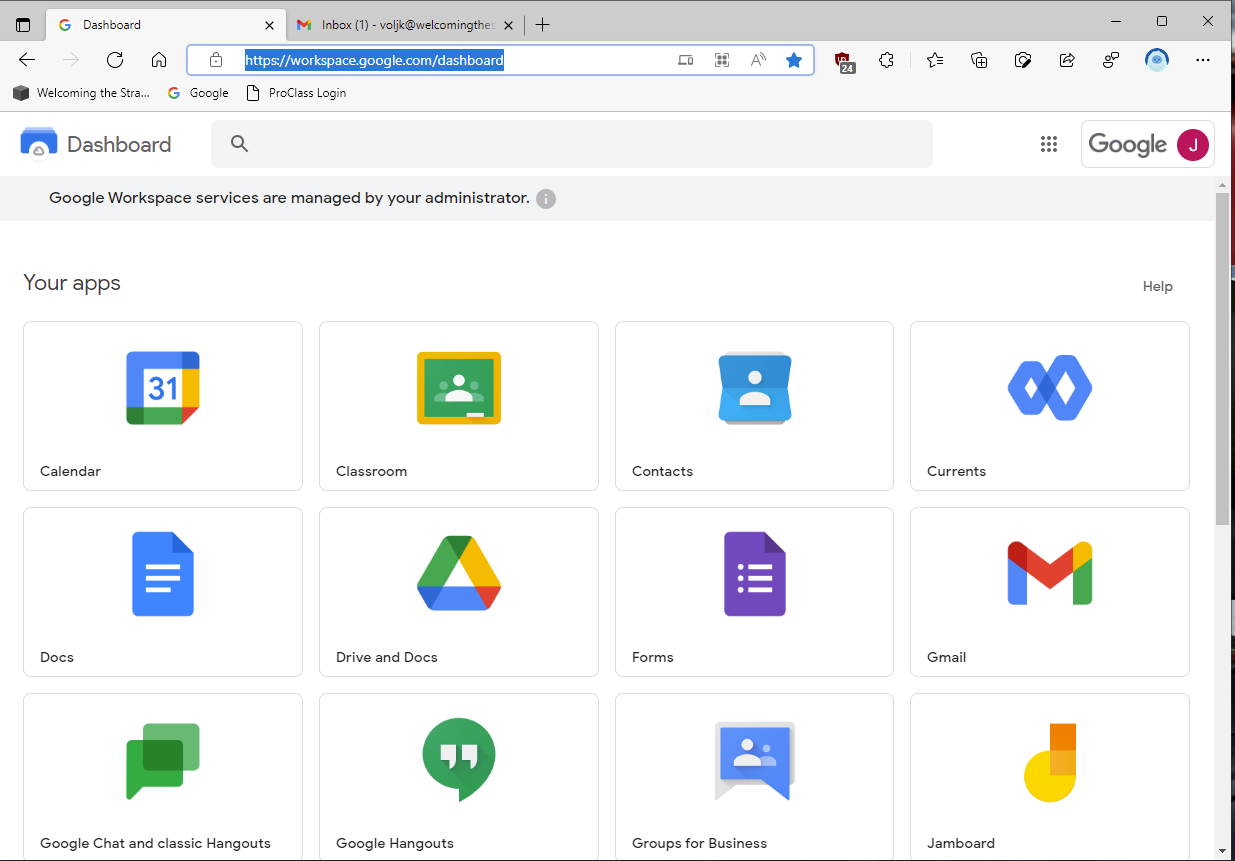View site information lock icon
The image size is (1235, 861).
(x=216, y=60)
